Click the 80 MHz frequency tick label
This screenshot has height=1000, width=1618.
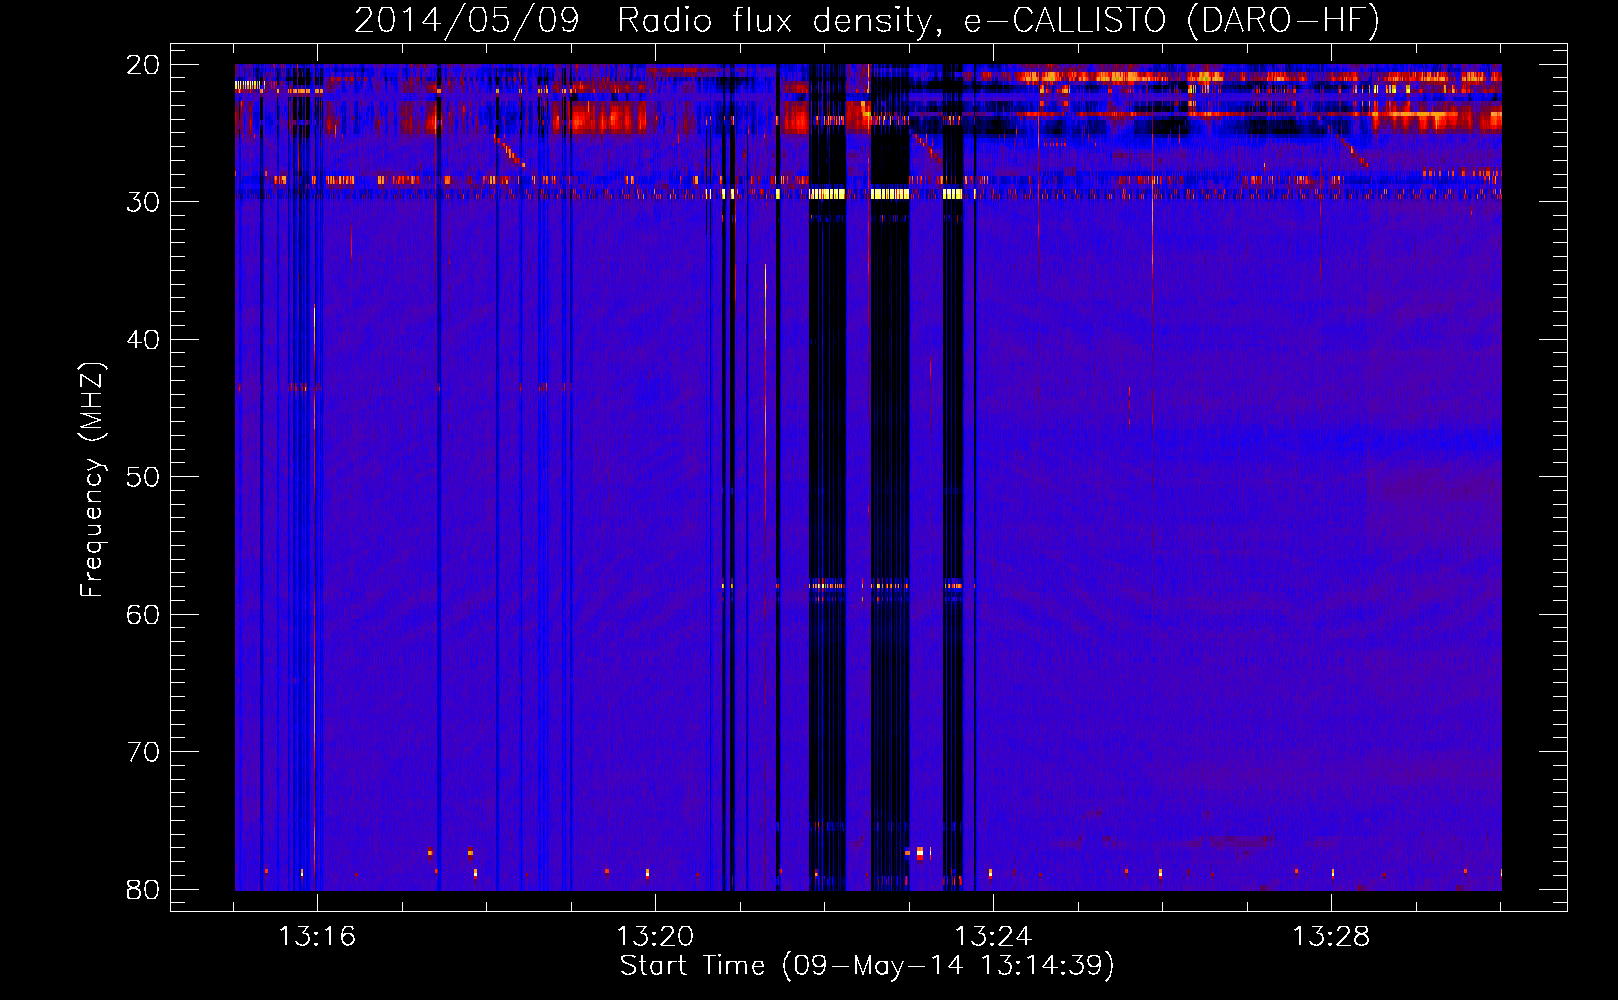[x=143, y=890]
